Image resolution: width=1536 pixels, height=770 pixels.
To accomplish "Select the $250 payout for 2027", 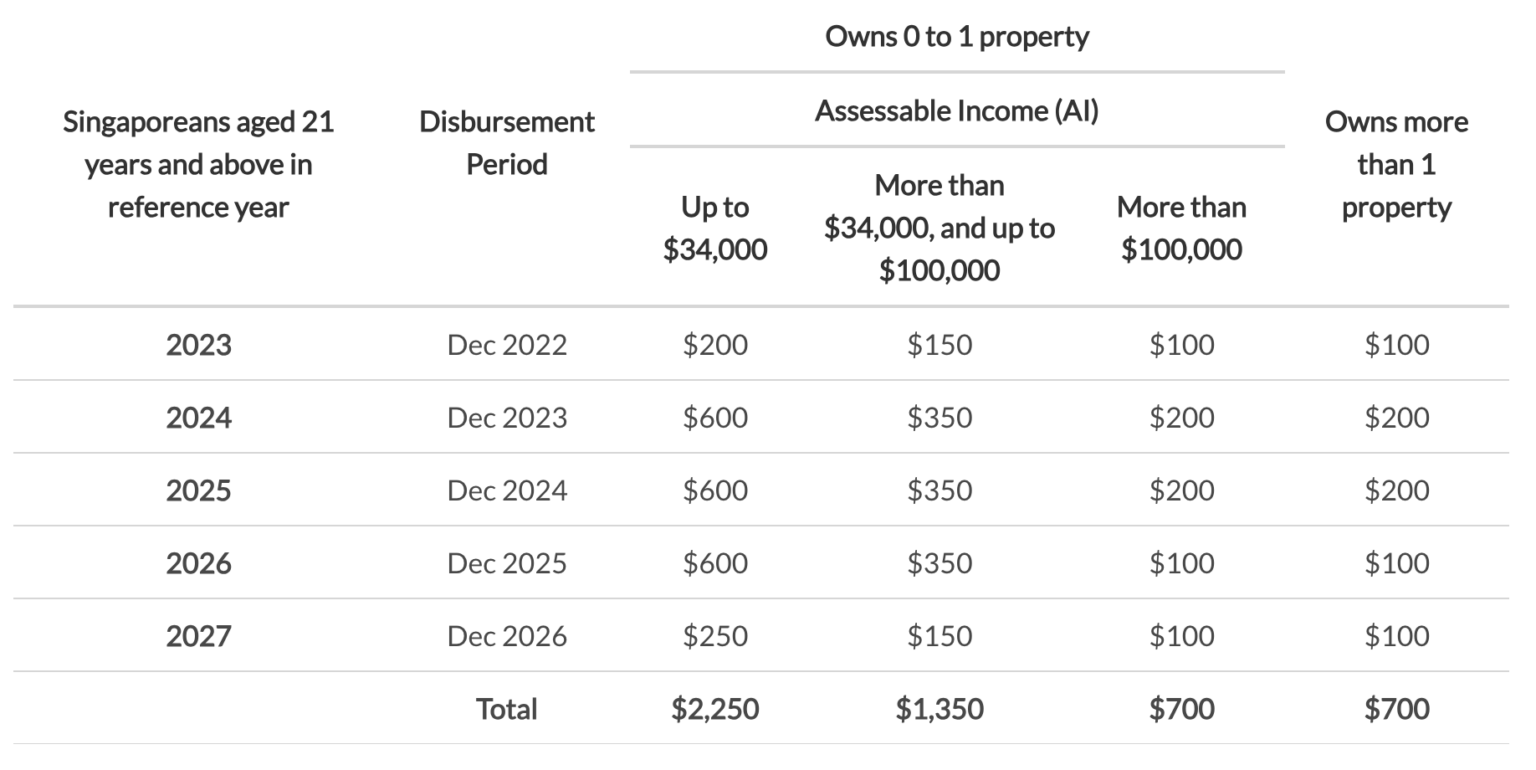I will click(x=715, y=637).
